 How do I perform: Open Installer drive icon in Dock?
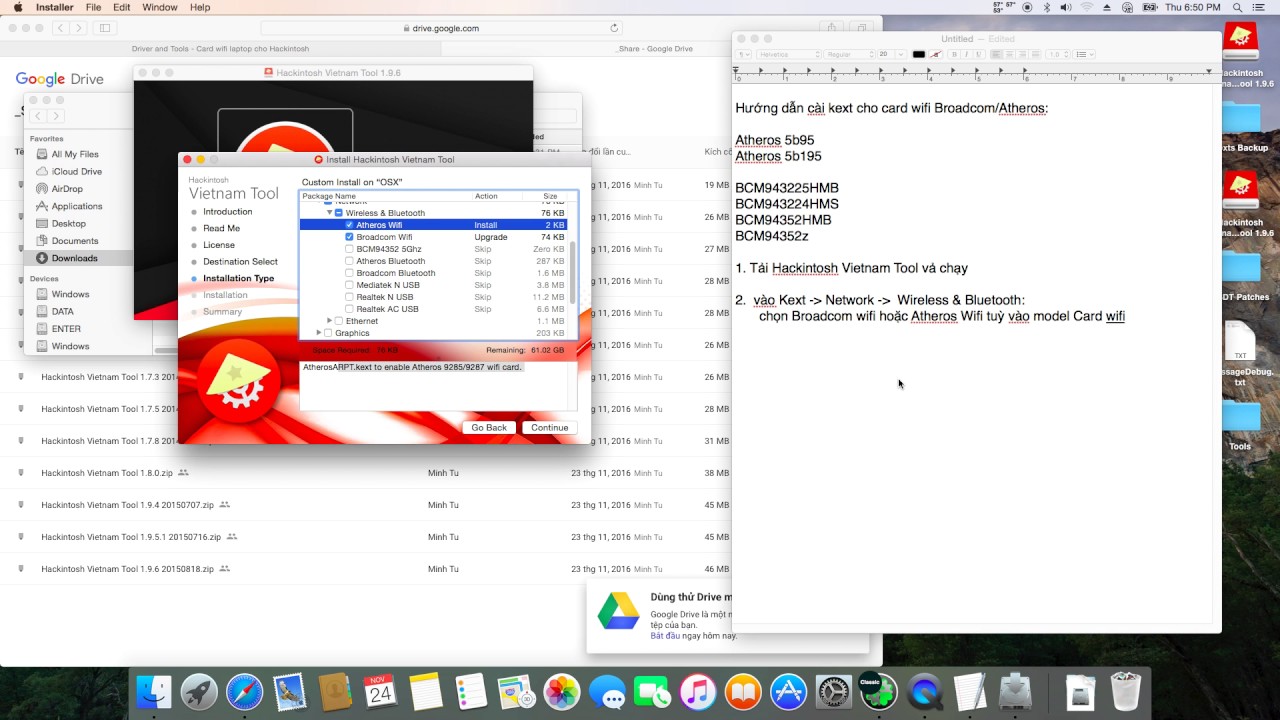click(x=1016, y=692)
